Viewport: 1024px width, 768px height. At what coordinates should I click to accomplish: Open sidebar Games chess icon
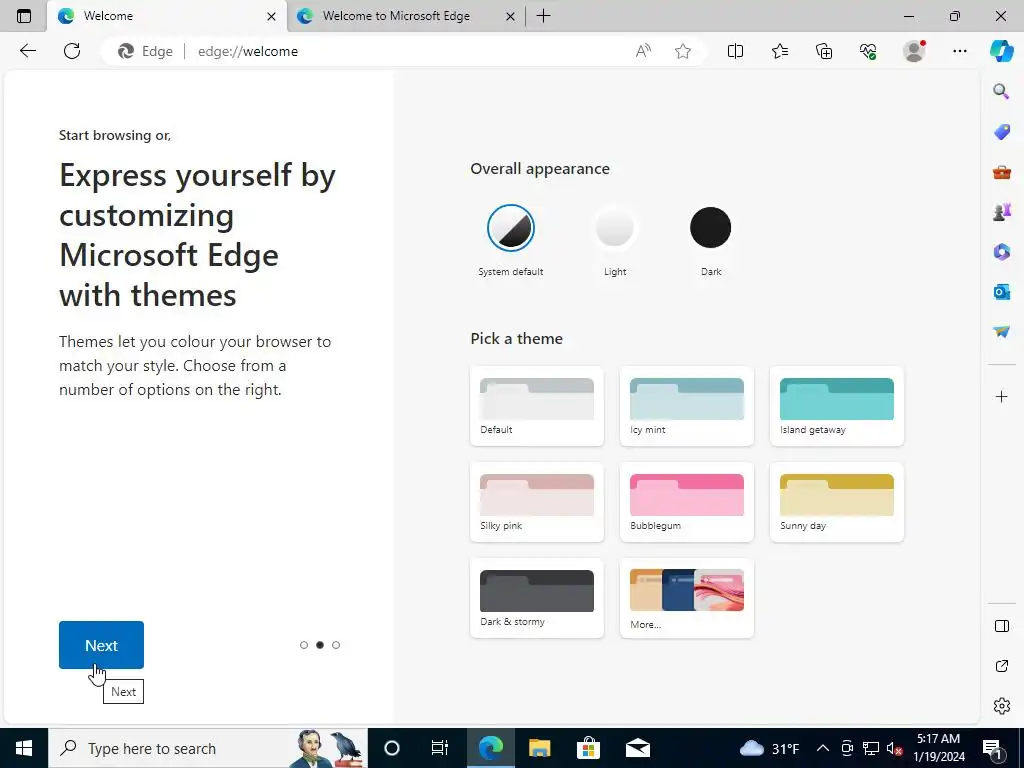[1001, 212]
